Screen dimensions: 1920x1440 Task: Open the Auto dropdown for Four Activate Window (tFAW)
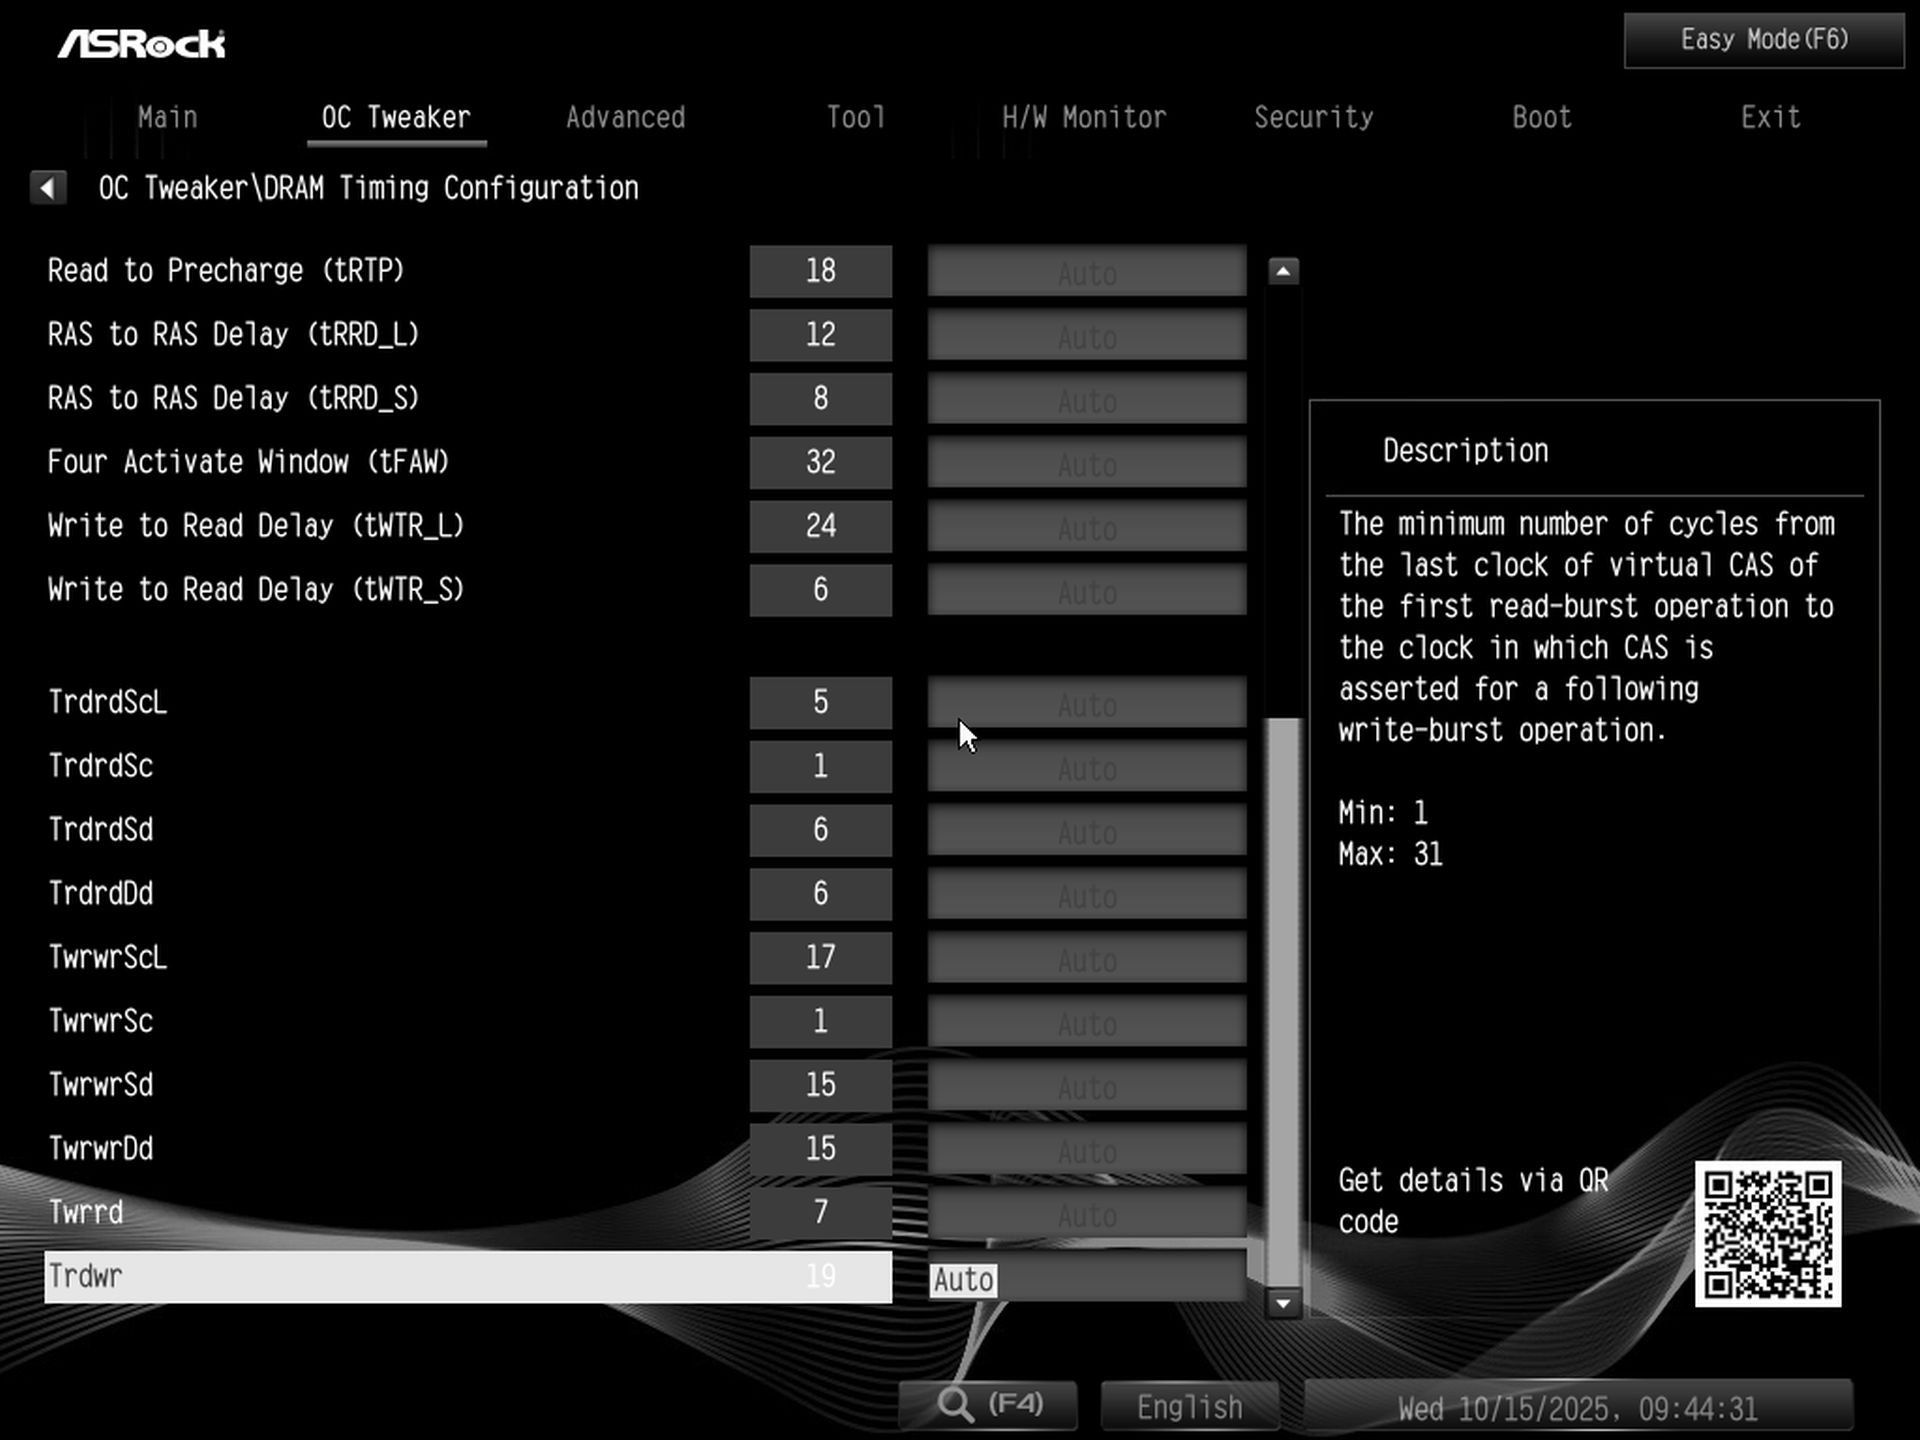click(x=1086, y=462)
